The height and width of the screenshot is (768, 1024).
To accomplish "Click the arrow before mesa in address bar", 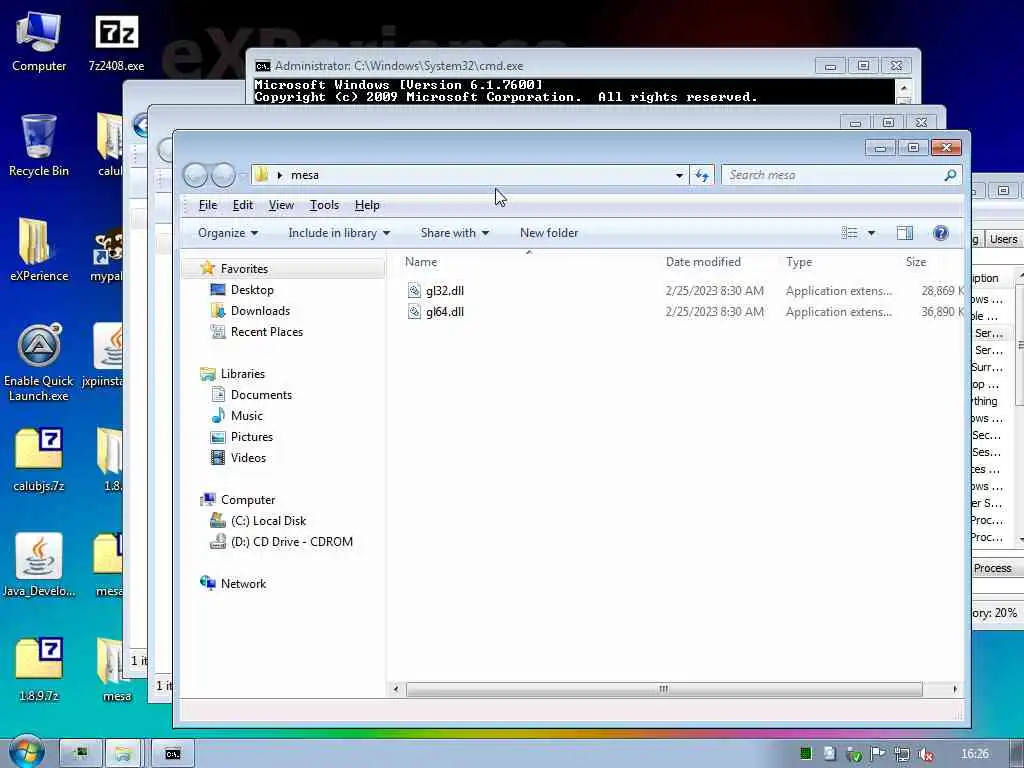I will [x=280, y=175].
